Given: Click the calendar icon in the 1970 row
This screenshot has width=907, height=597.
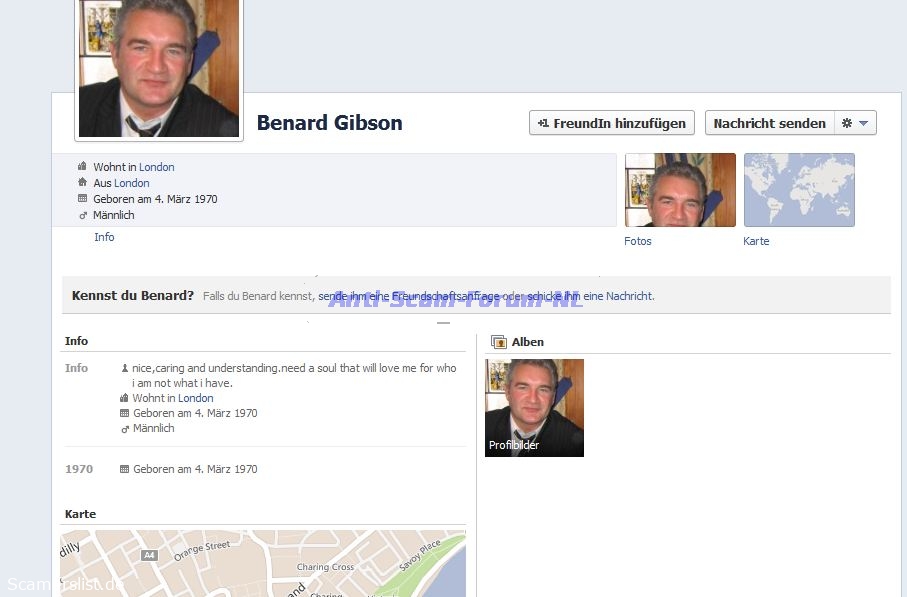Looking at the screenshot, I should (x=124, y=469).
